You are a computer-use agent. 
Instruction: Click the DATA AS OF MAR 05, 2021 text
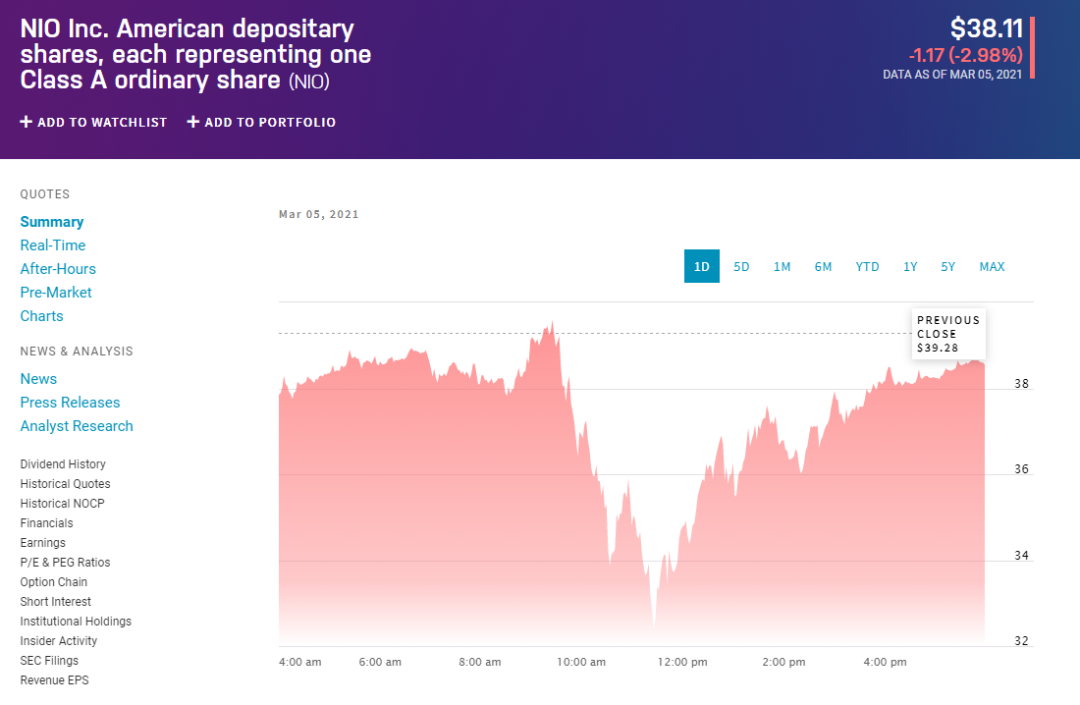[x=953, y=74]
